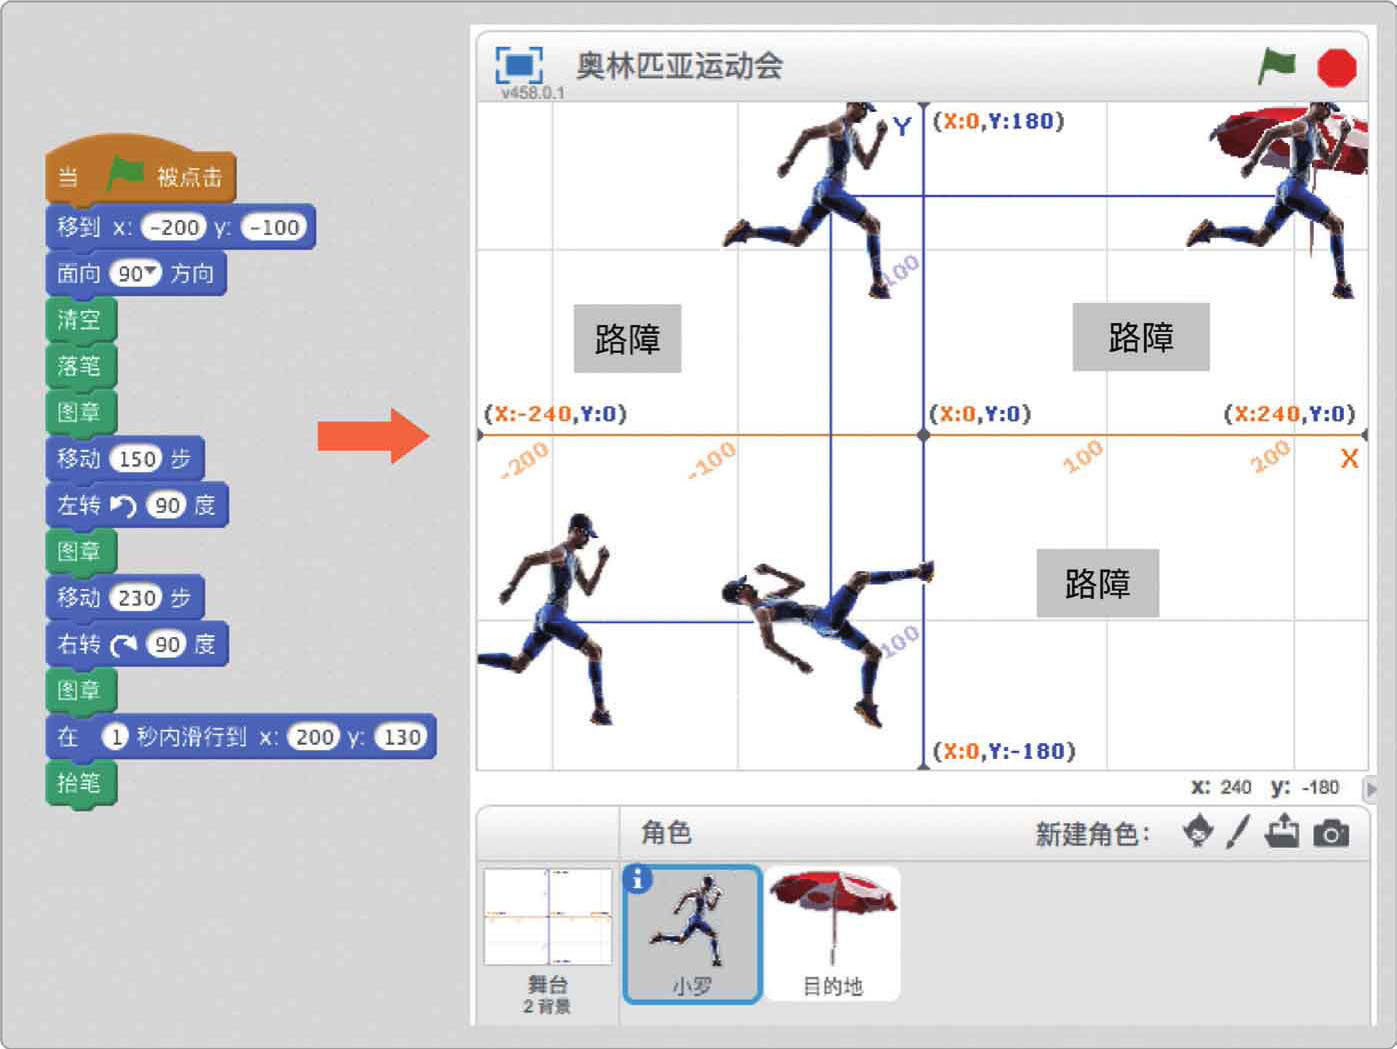Click the (X:-240,Y:0) label on stage
Image resolution: width=1397 pixels, height=1049 pixels.
click(x=555, y=414)
